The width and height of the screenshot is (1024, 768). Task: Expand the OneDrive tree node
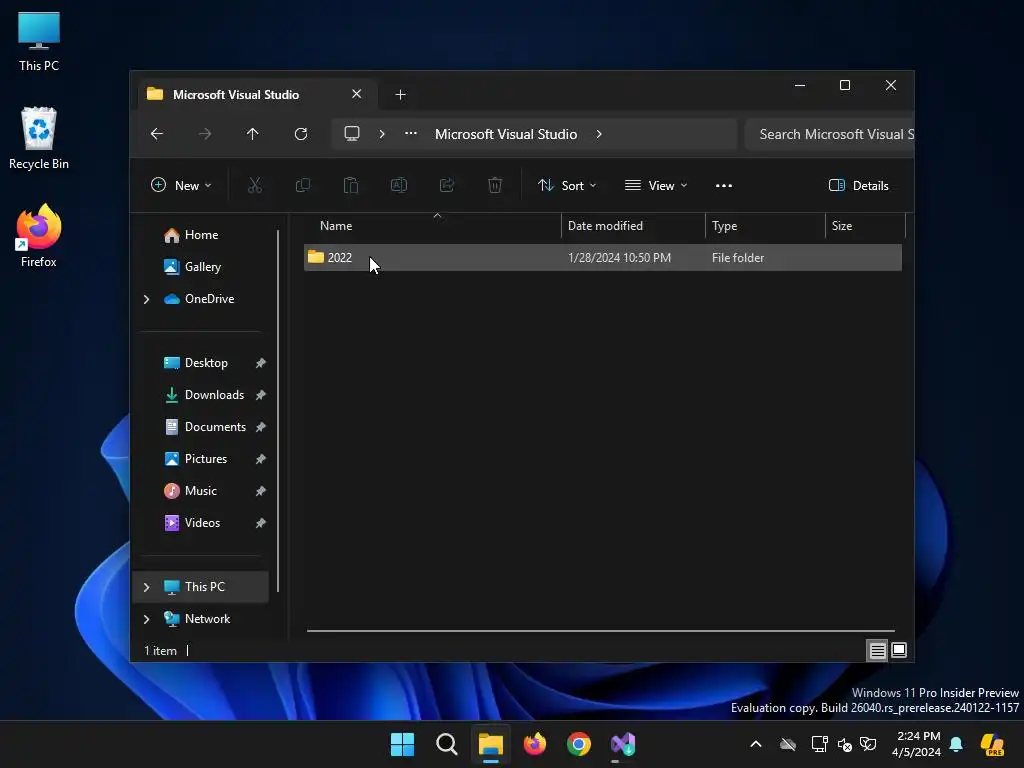pyautogui.click(x=146, y=299)
